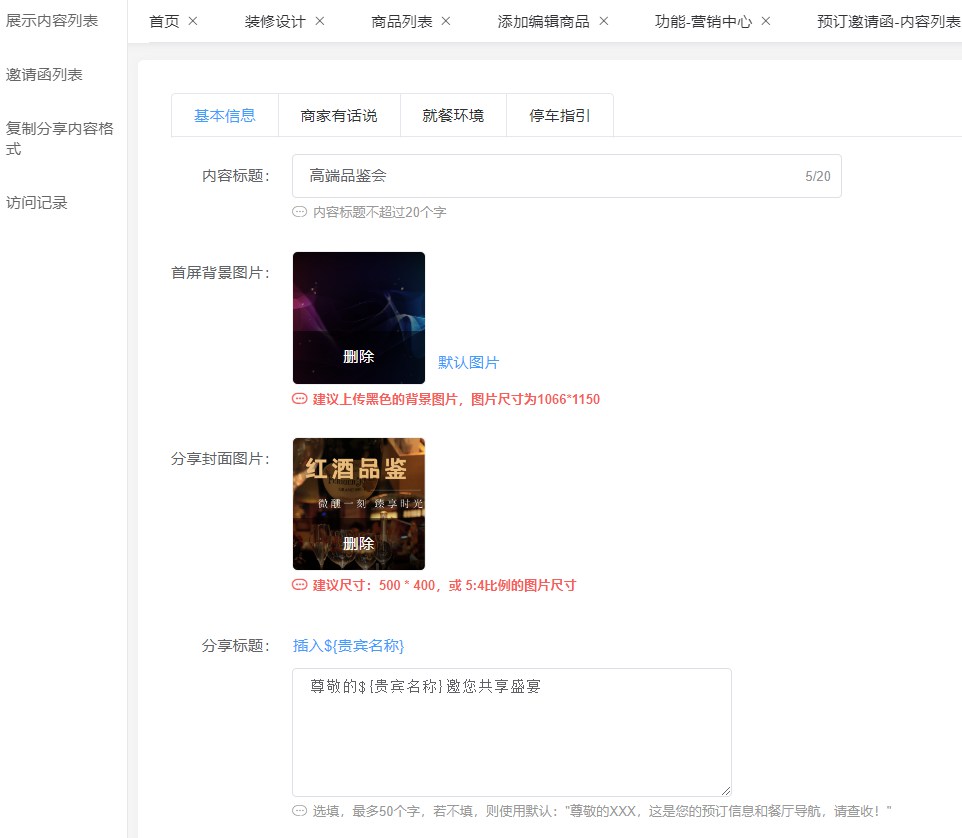962x838 pixels.
Task: Close the 装修设计 tab
Action: coord(320,21)
